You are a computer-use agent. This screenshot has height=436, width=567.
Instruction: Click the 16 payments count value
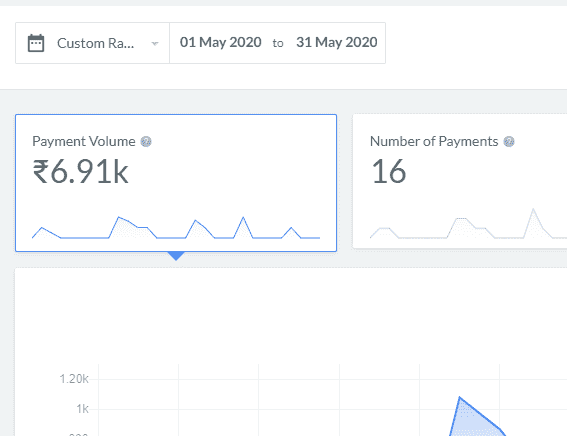point(389,172)
